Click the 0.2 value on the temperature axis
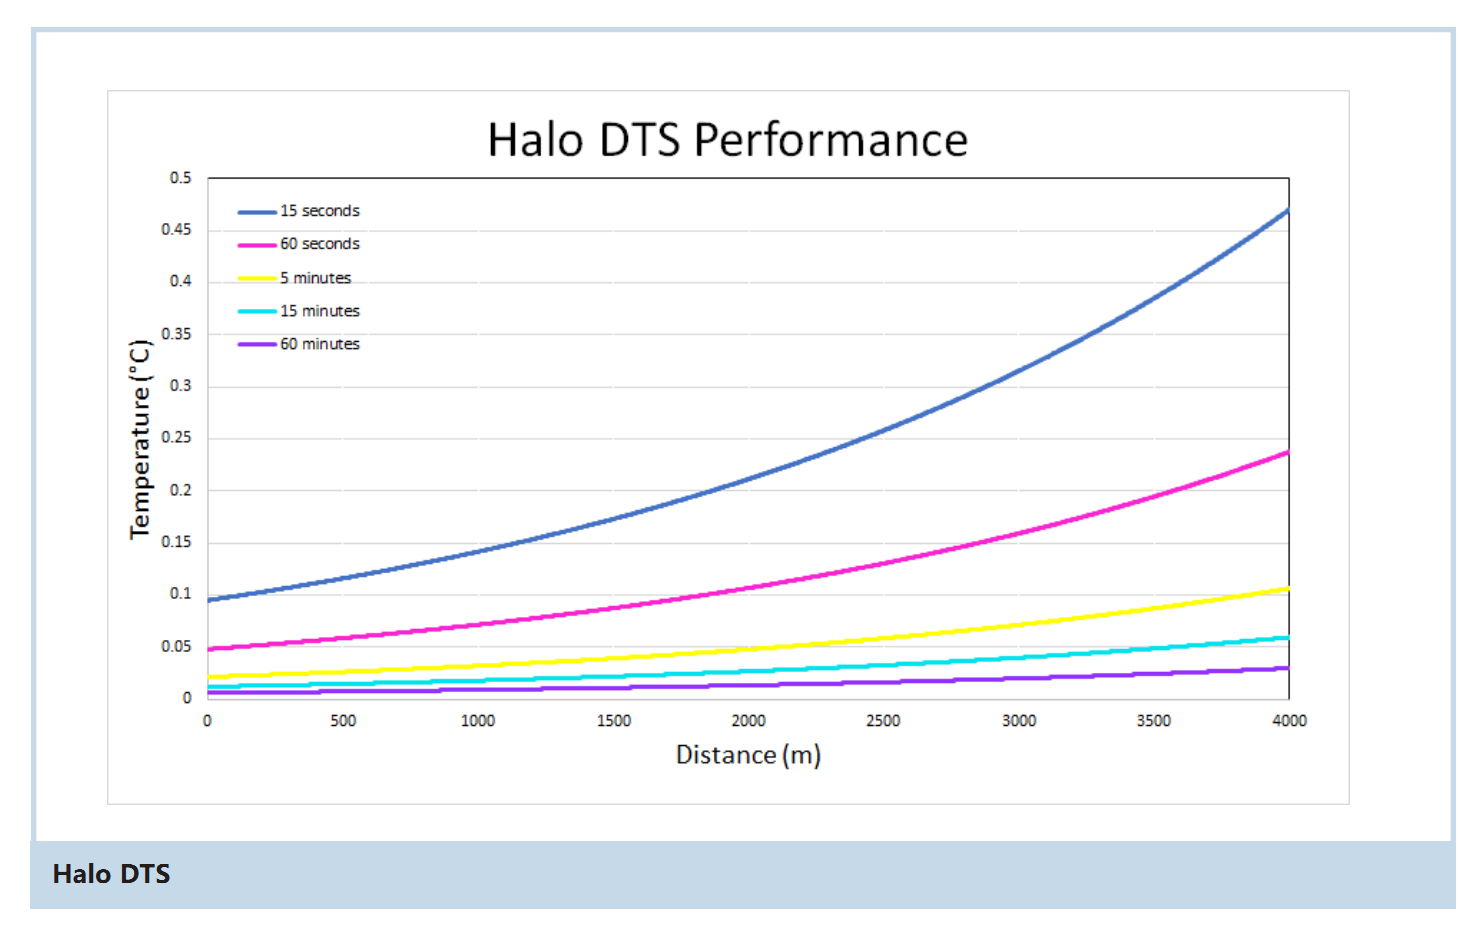The width and height of the screenshot is (1484, 942). tap(180, 490)
